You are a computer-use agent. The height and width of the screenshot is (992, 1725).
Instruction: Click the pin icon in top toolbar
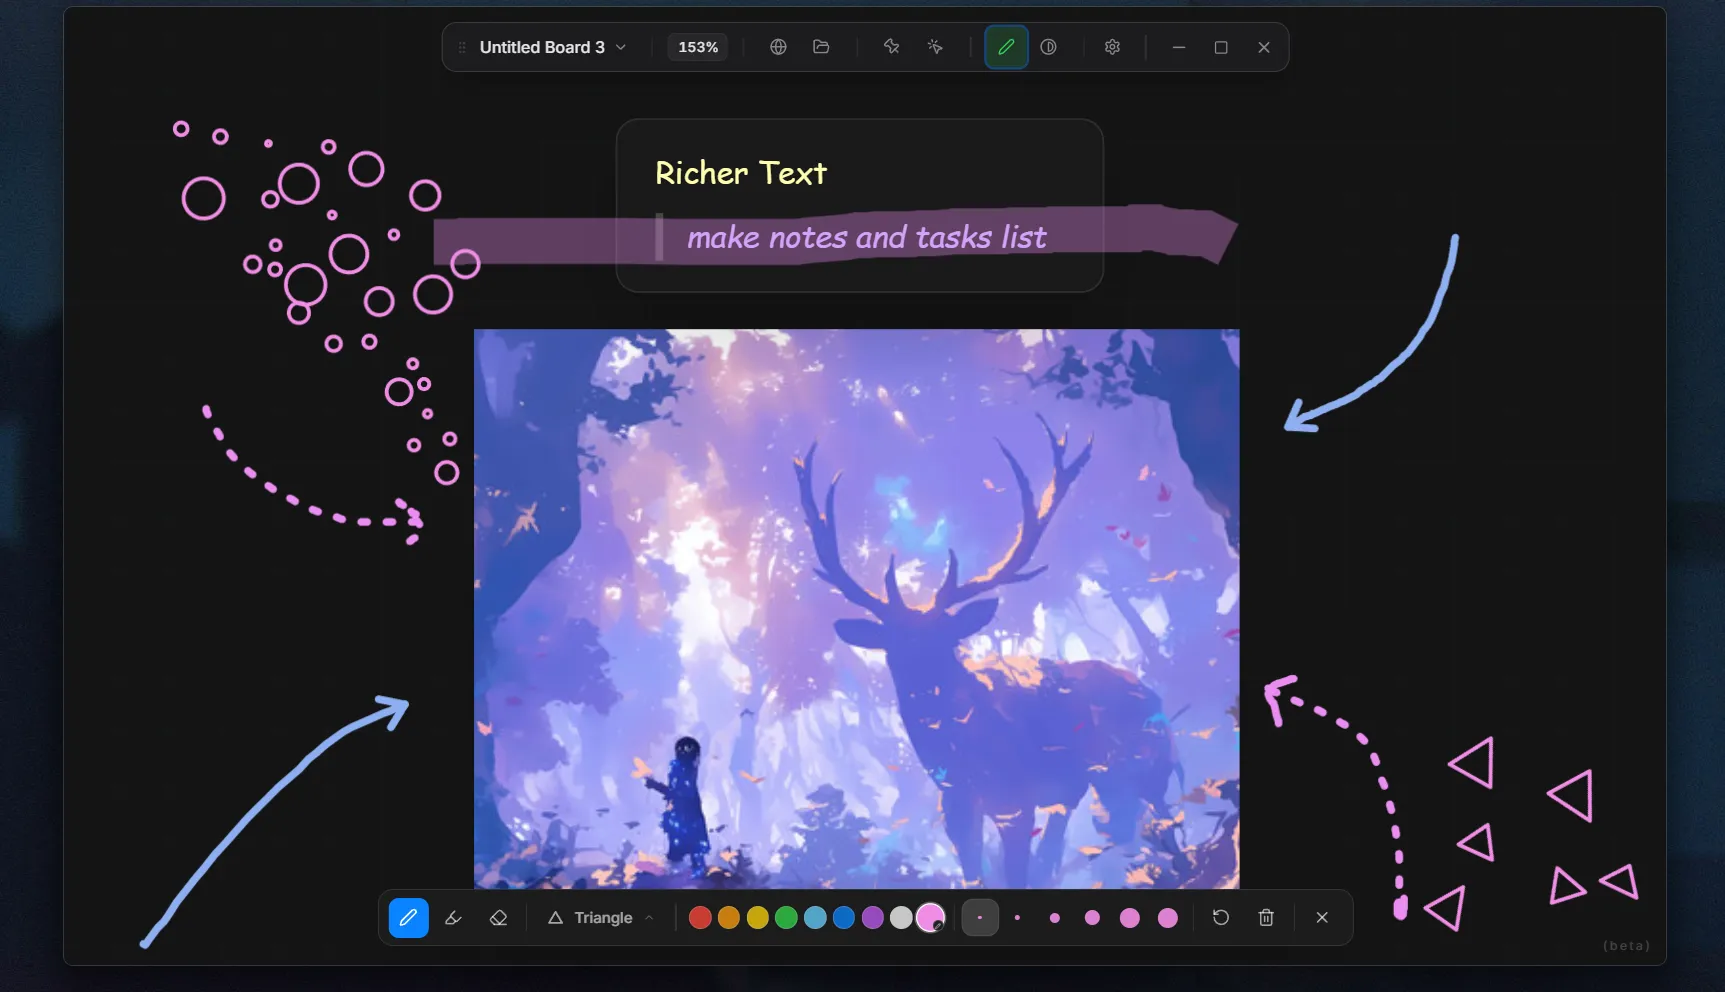pyautogui.click(x=891, y=47)
